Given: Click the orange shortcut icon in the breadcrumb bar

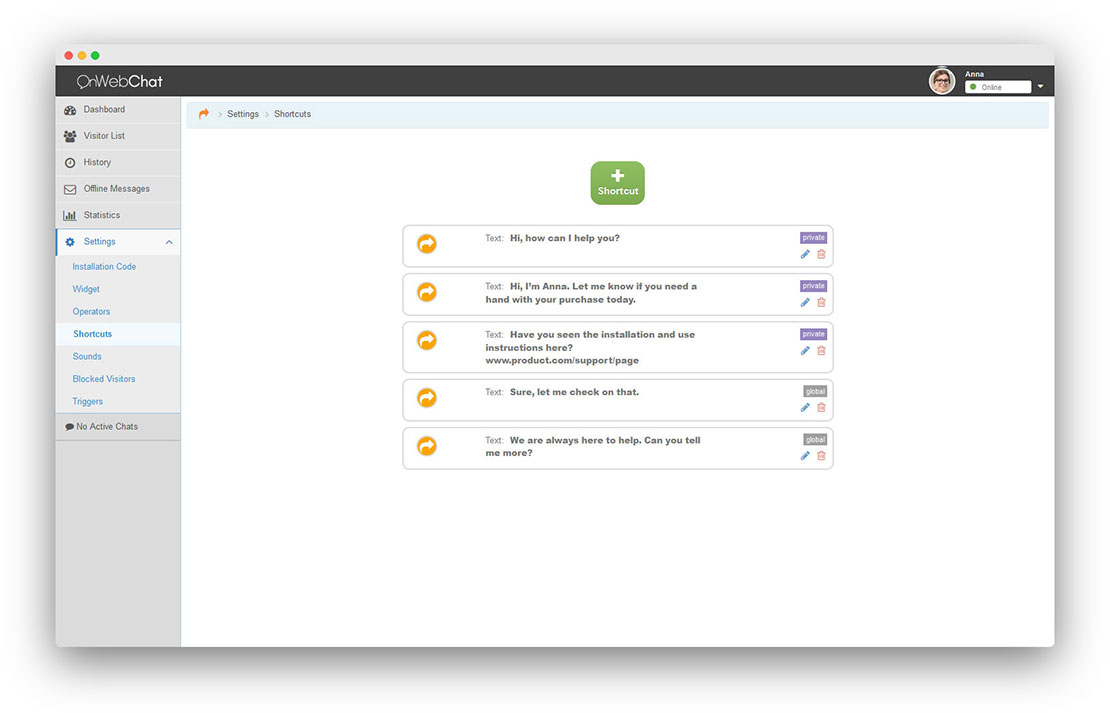Looking at the screenshot, I should click(x=203, y=114).
